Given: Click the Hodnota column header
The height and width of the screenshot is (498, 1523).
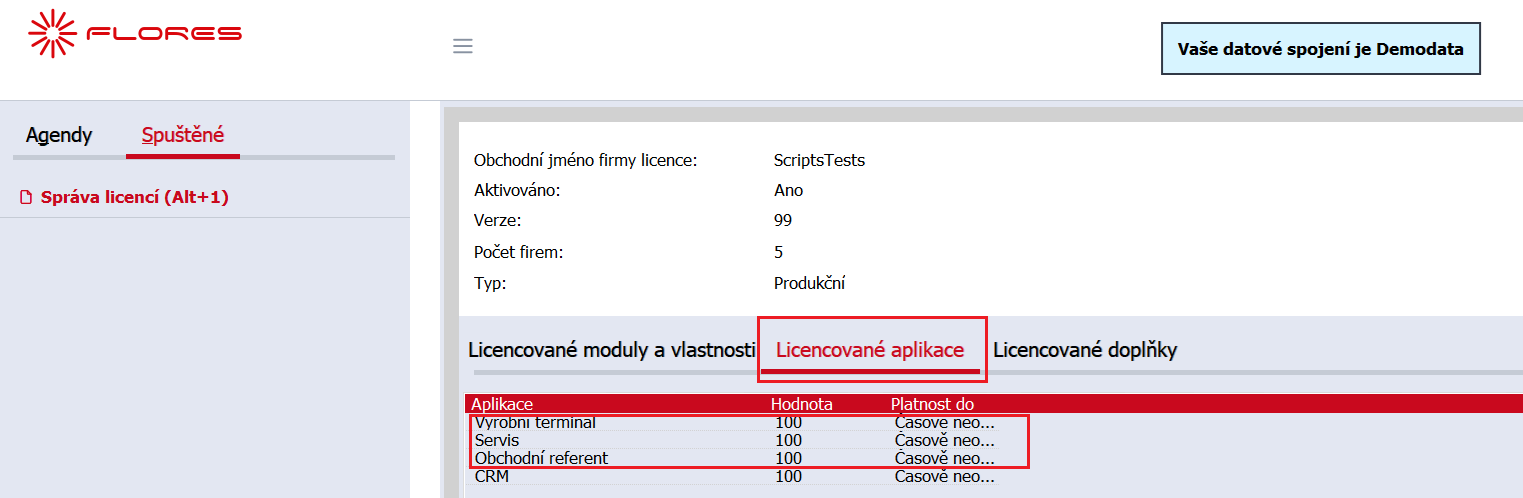Looking at the screenshot, I should tap(801, 404).
